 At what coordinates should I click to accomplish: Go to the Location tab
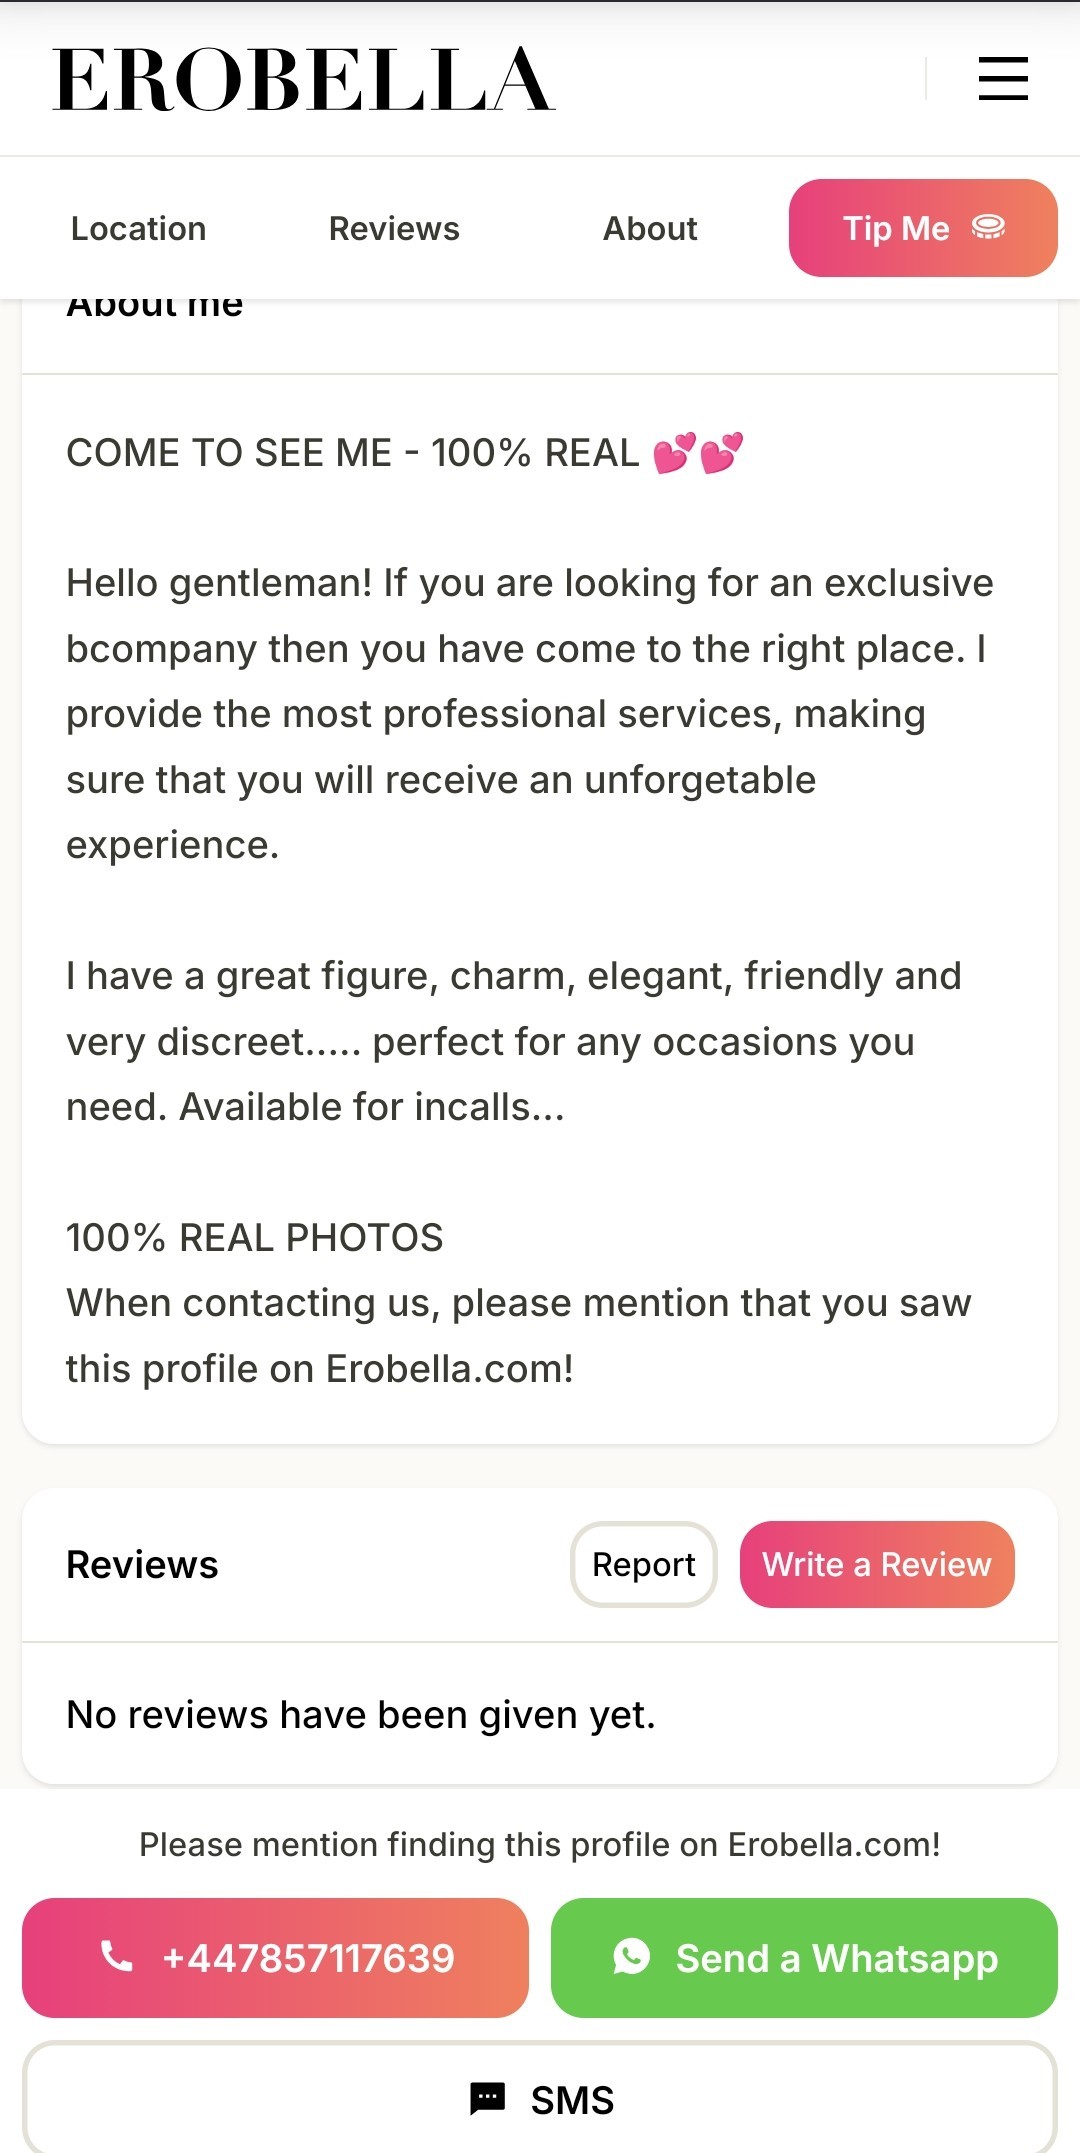point(138,229)
